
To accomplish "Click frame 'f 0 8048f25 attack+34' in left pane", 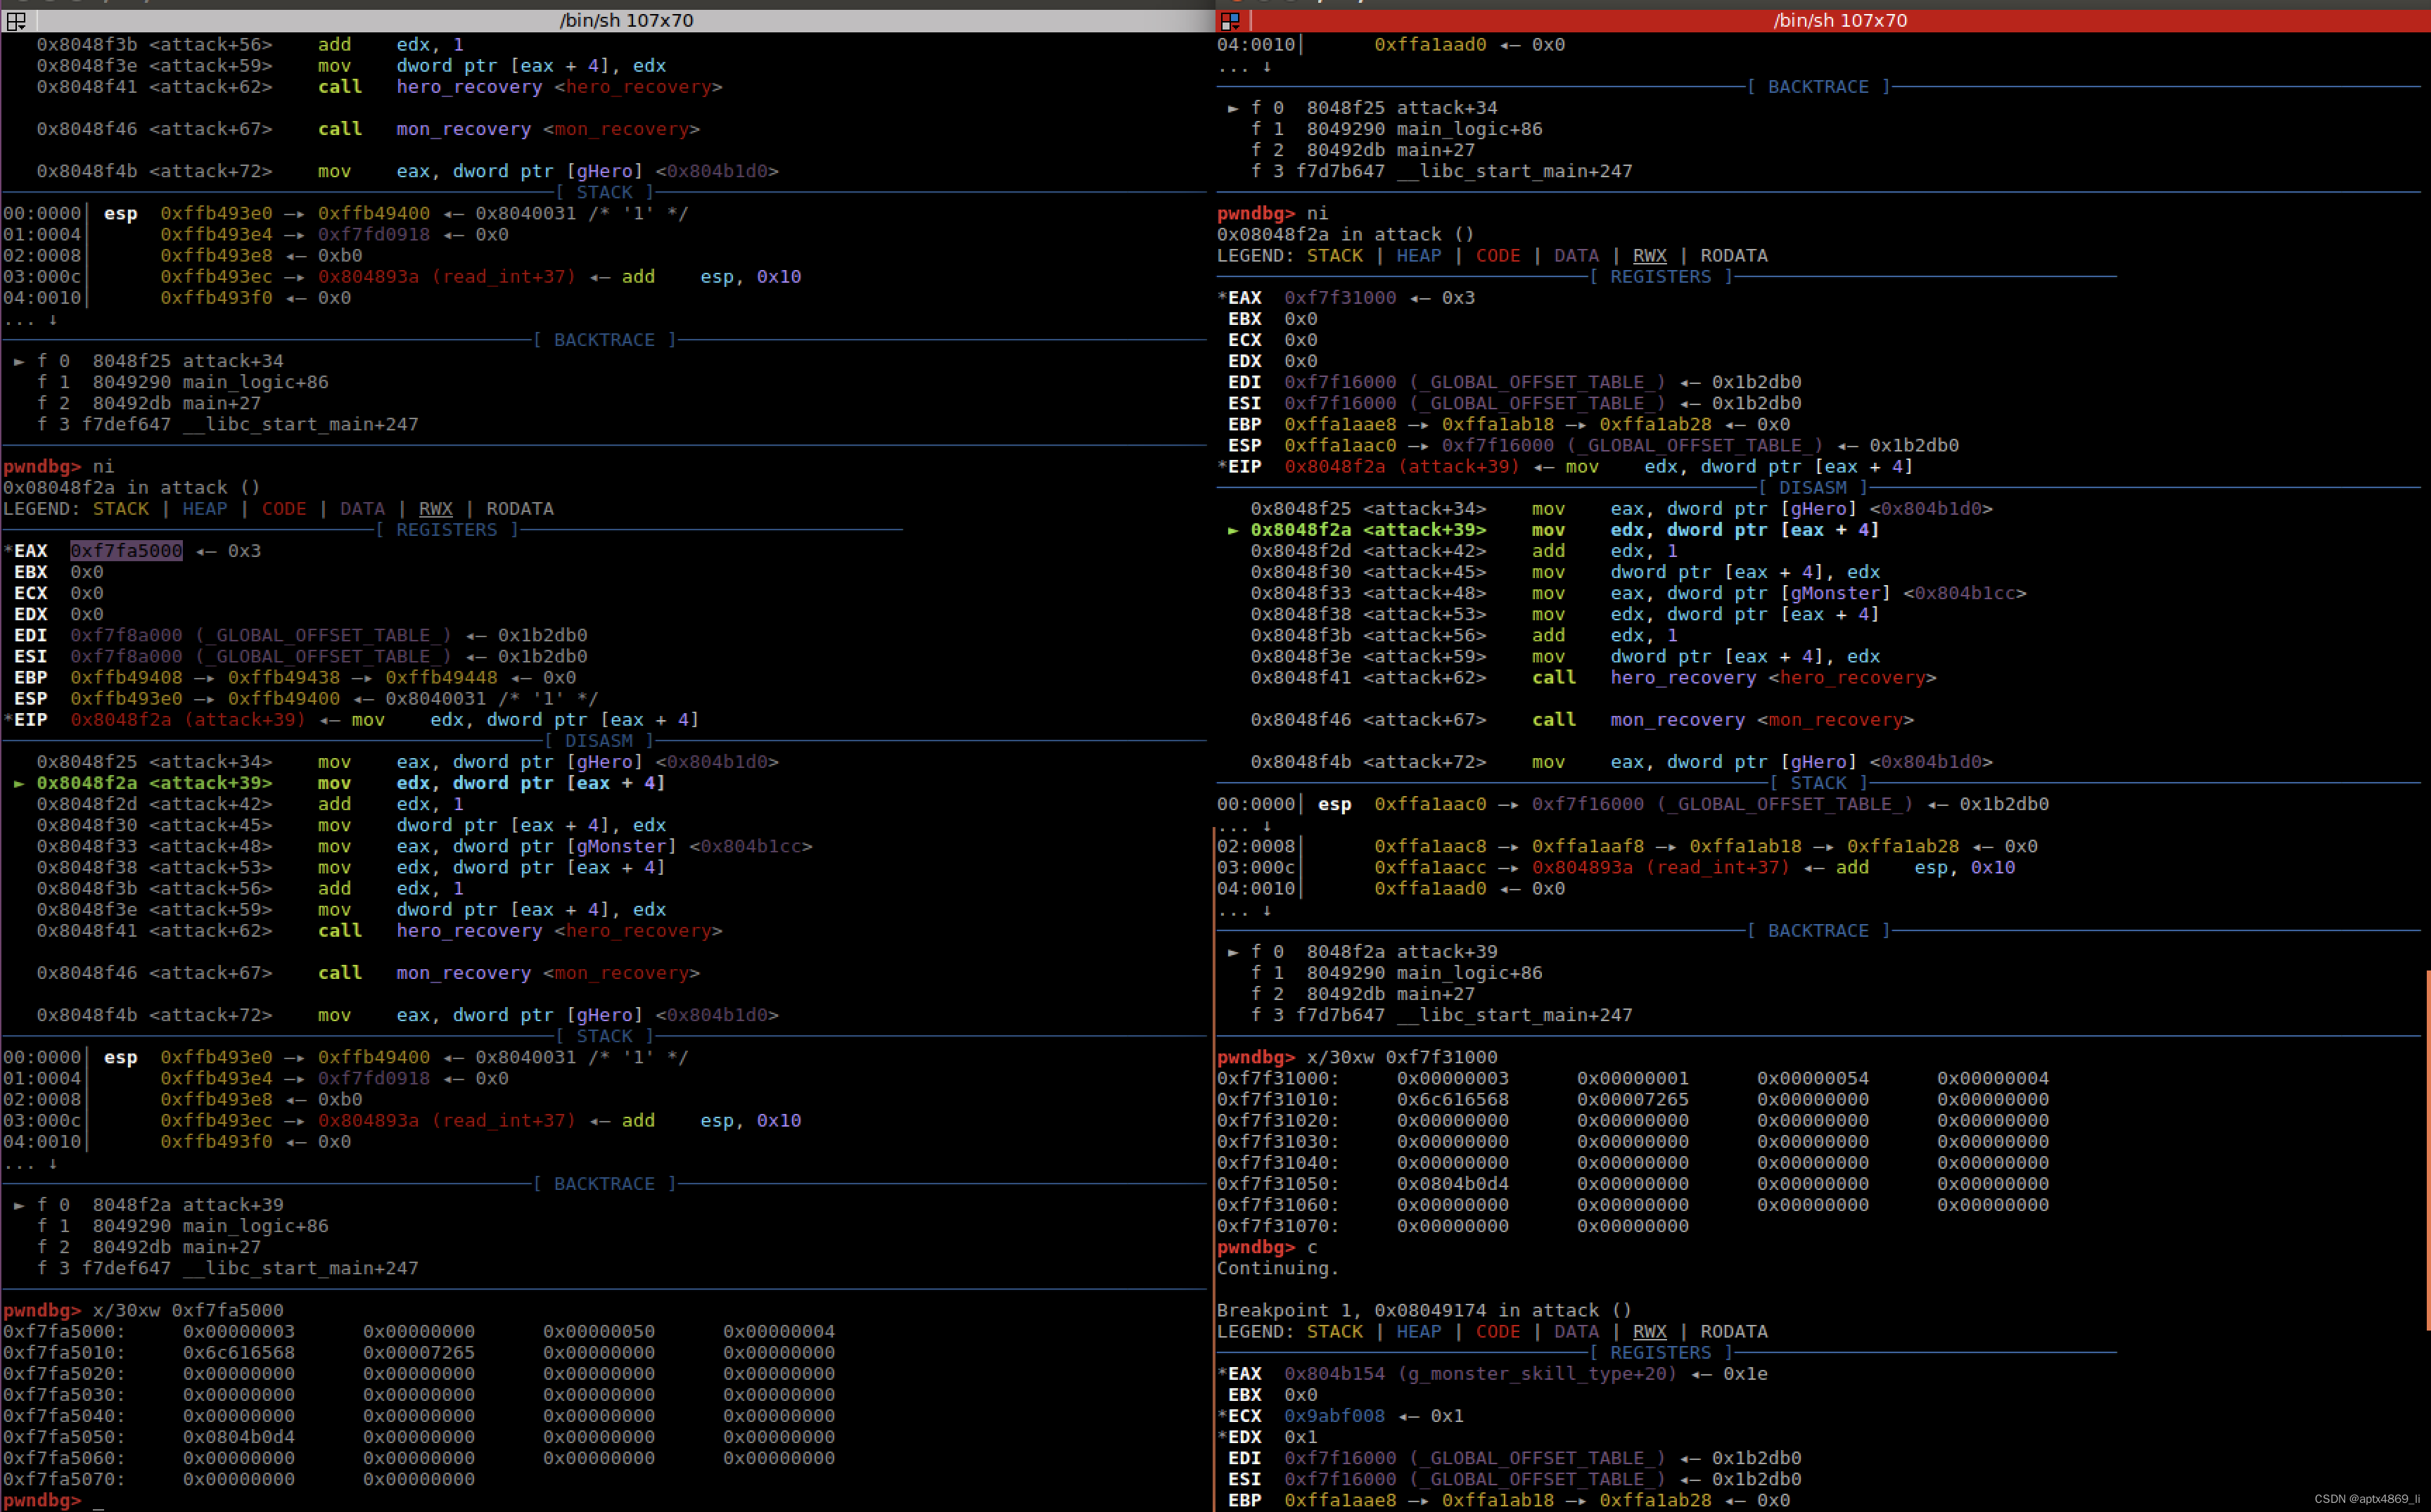I will 149,361.
